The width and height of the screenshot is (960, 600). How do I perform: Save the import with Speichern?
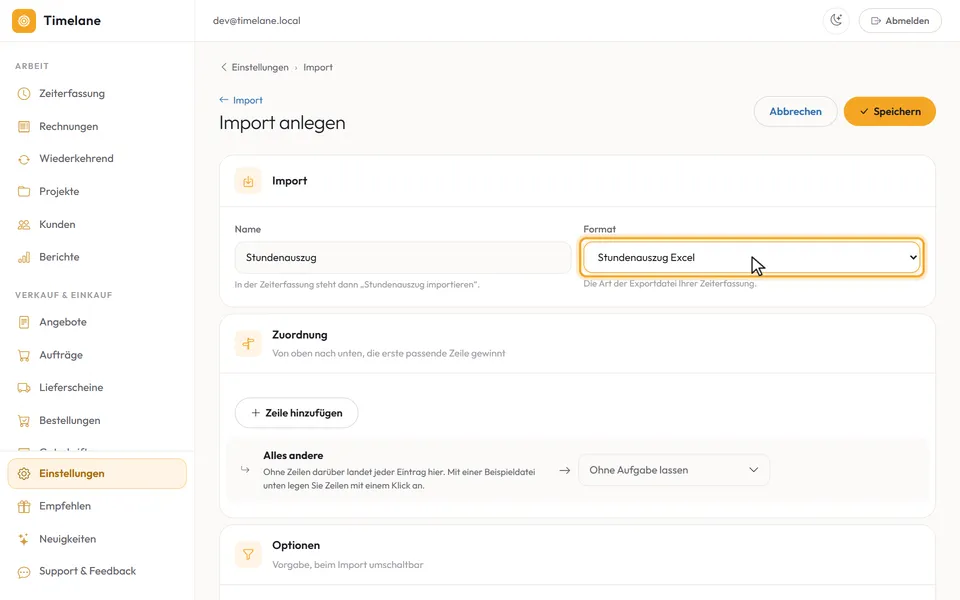890,111
